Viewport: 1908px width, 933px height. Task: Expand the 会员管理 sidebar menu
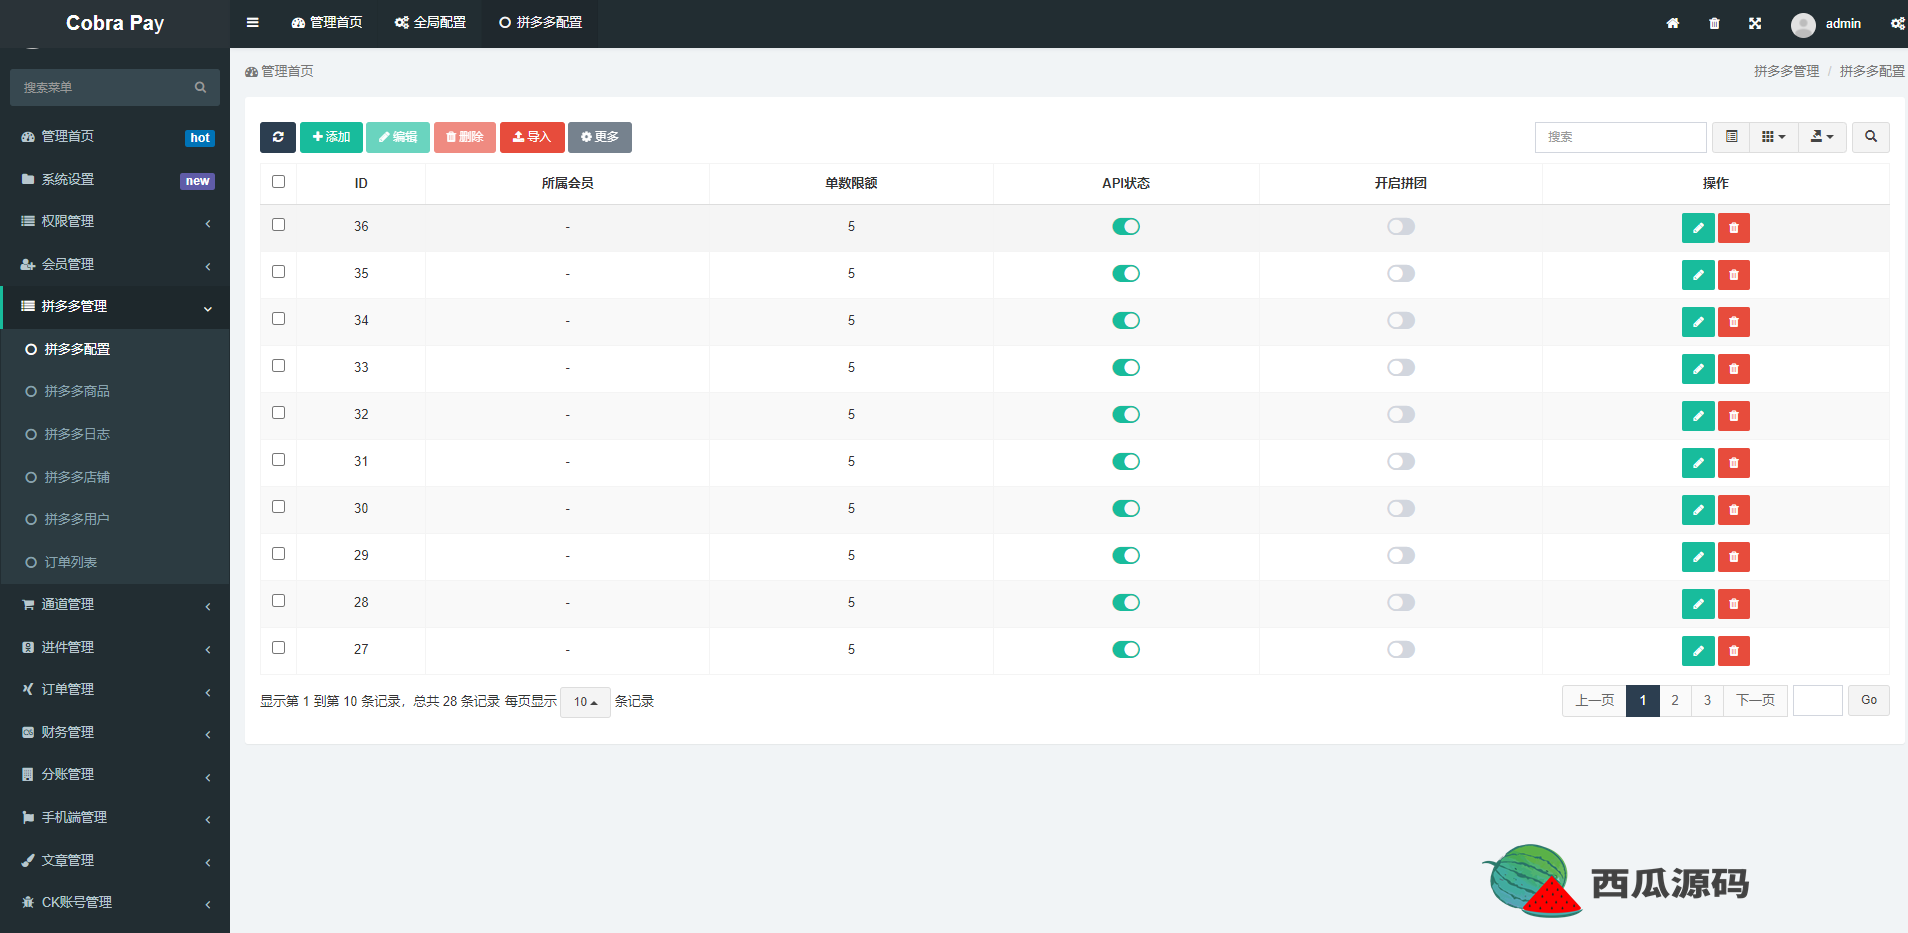(x=115, y=265)
